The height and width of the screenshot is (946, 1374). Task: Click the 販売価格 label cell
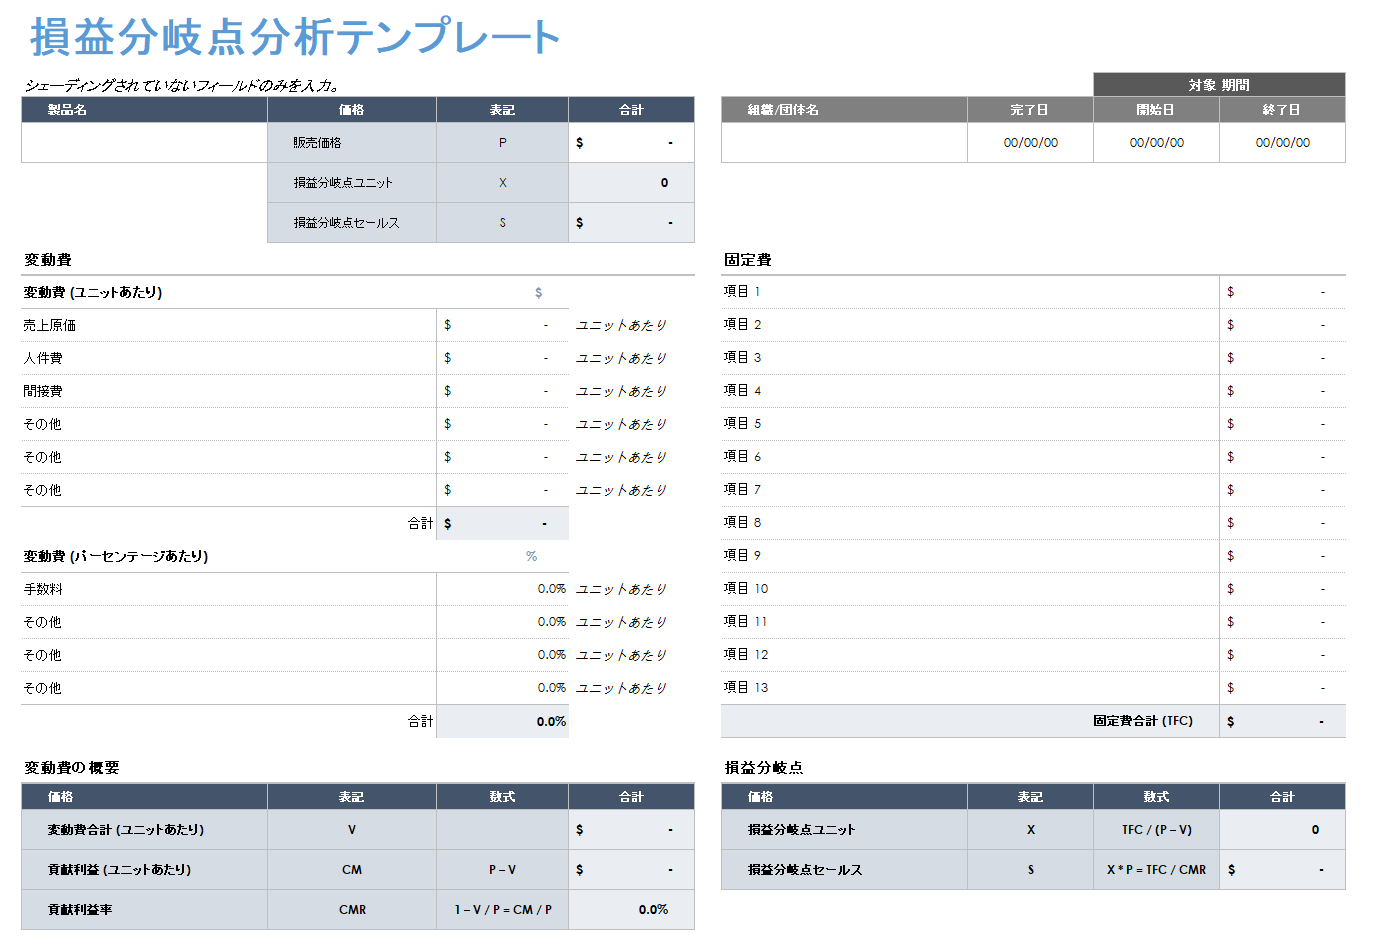[x=352, y=142]
